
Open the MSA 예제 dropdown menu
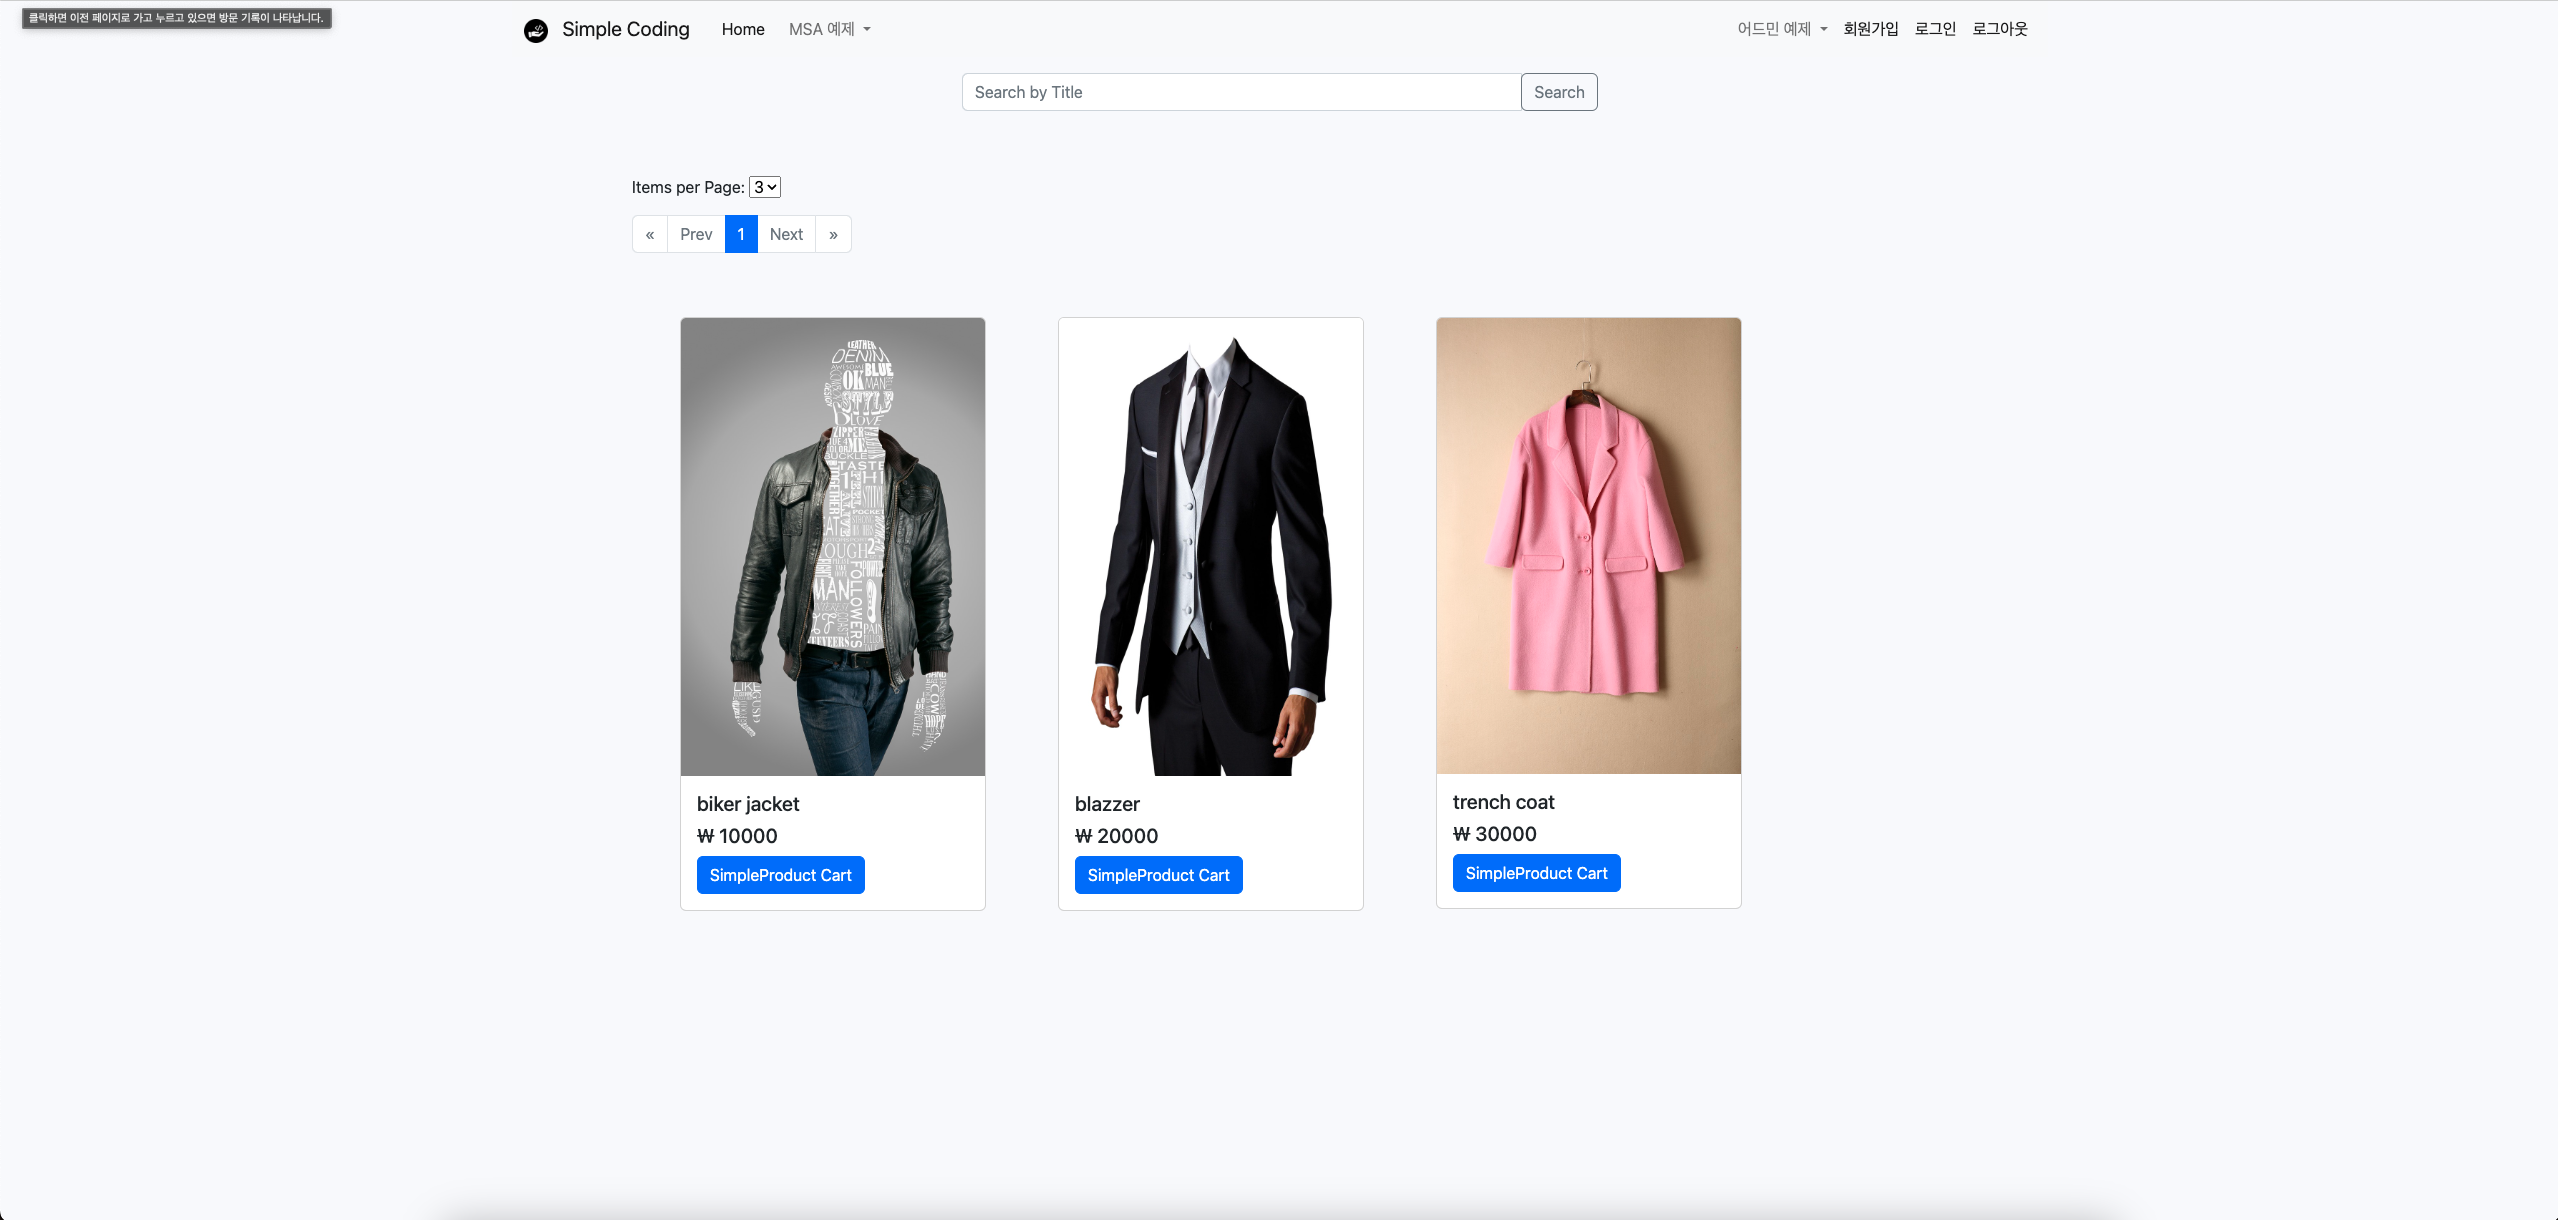pyautogui.click(x=829, y=30)
